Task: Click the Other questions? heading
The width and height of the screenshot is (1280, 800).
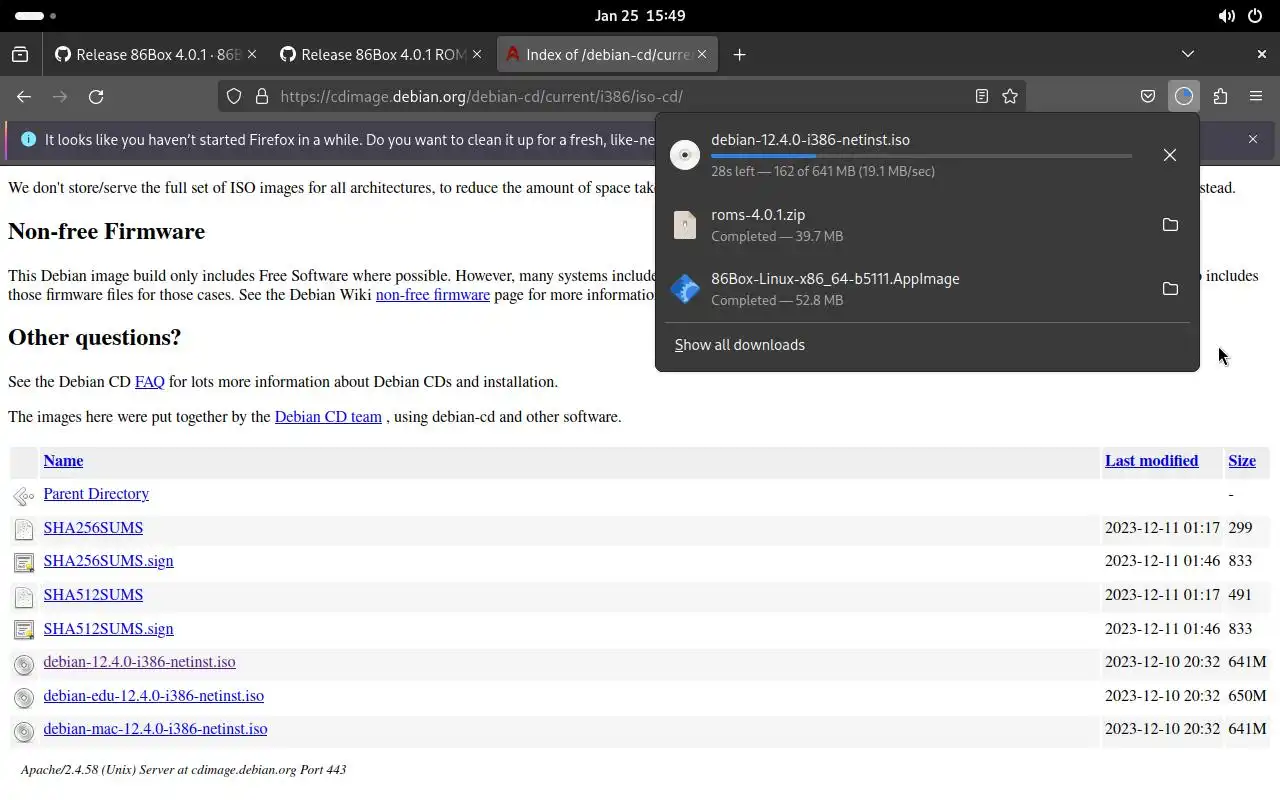Action: 94,337
